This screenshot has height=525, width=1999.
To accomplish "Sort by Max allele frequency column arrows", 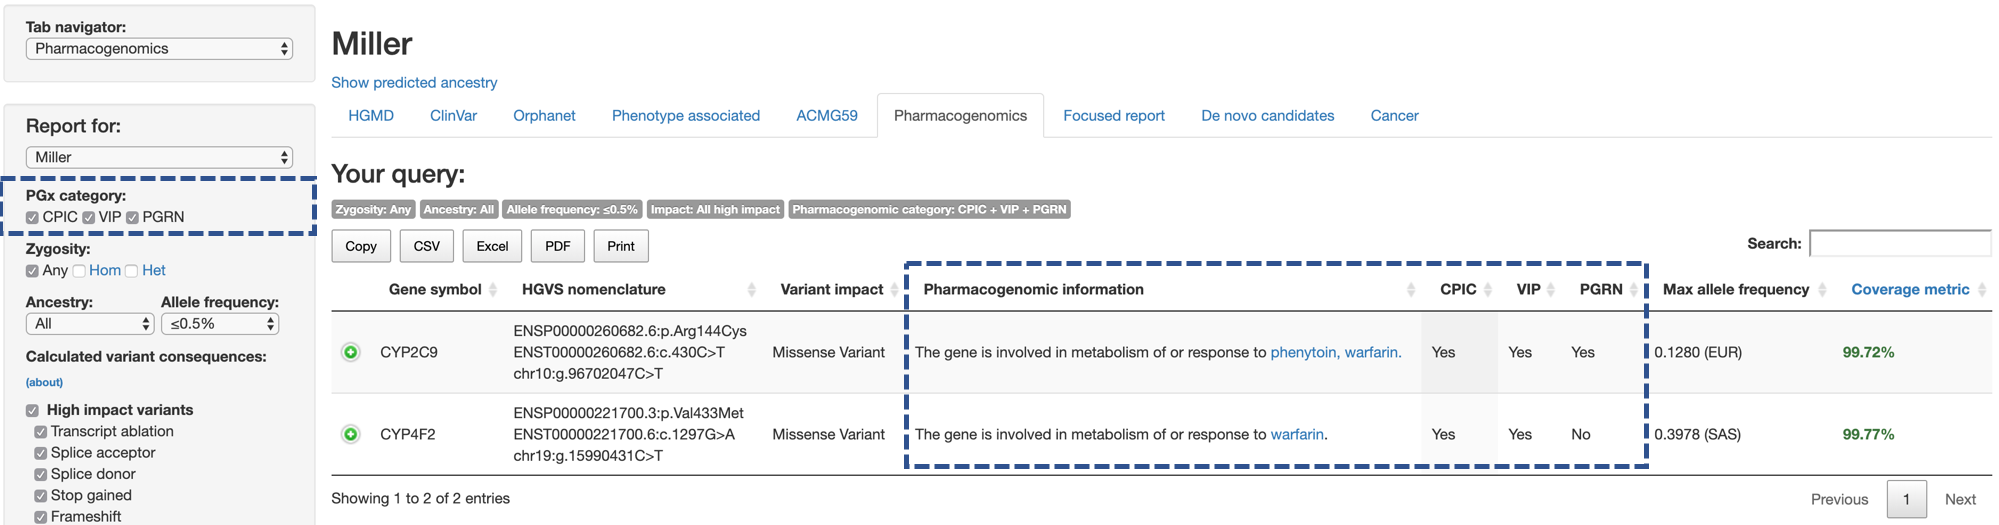I will pyautogui.click(x=1822, y=290).
